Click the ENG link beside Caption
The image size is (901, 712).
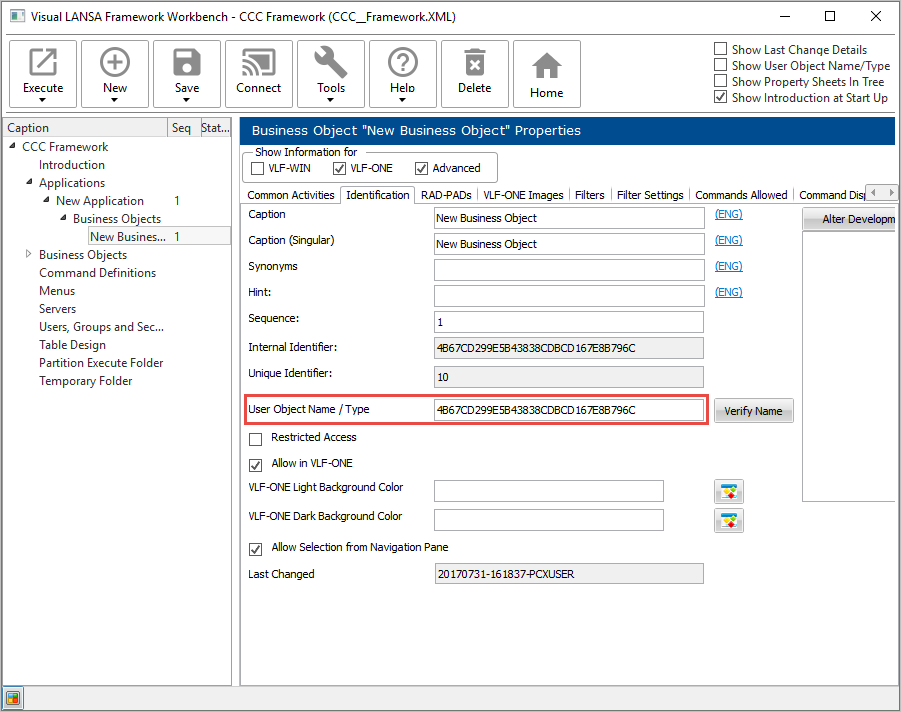pos(728,214)
